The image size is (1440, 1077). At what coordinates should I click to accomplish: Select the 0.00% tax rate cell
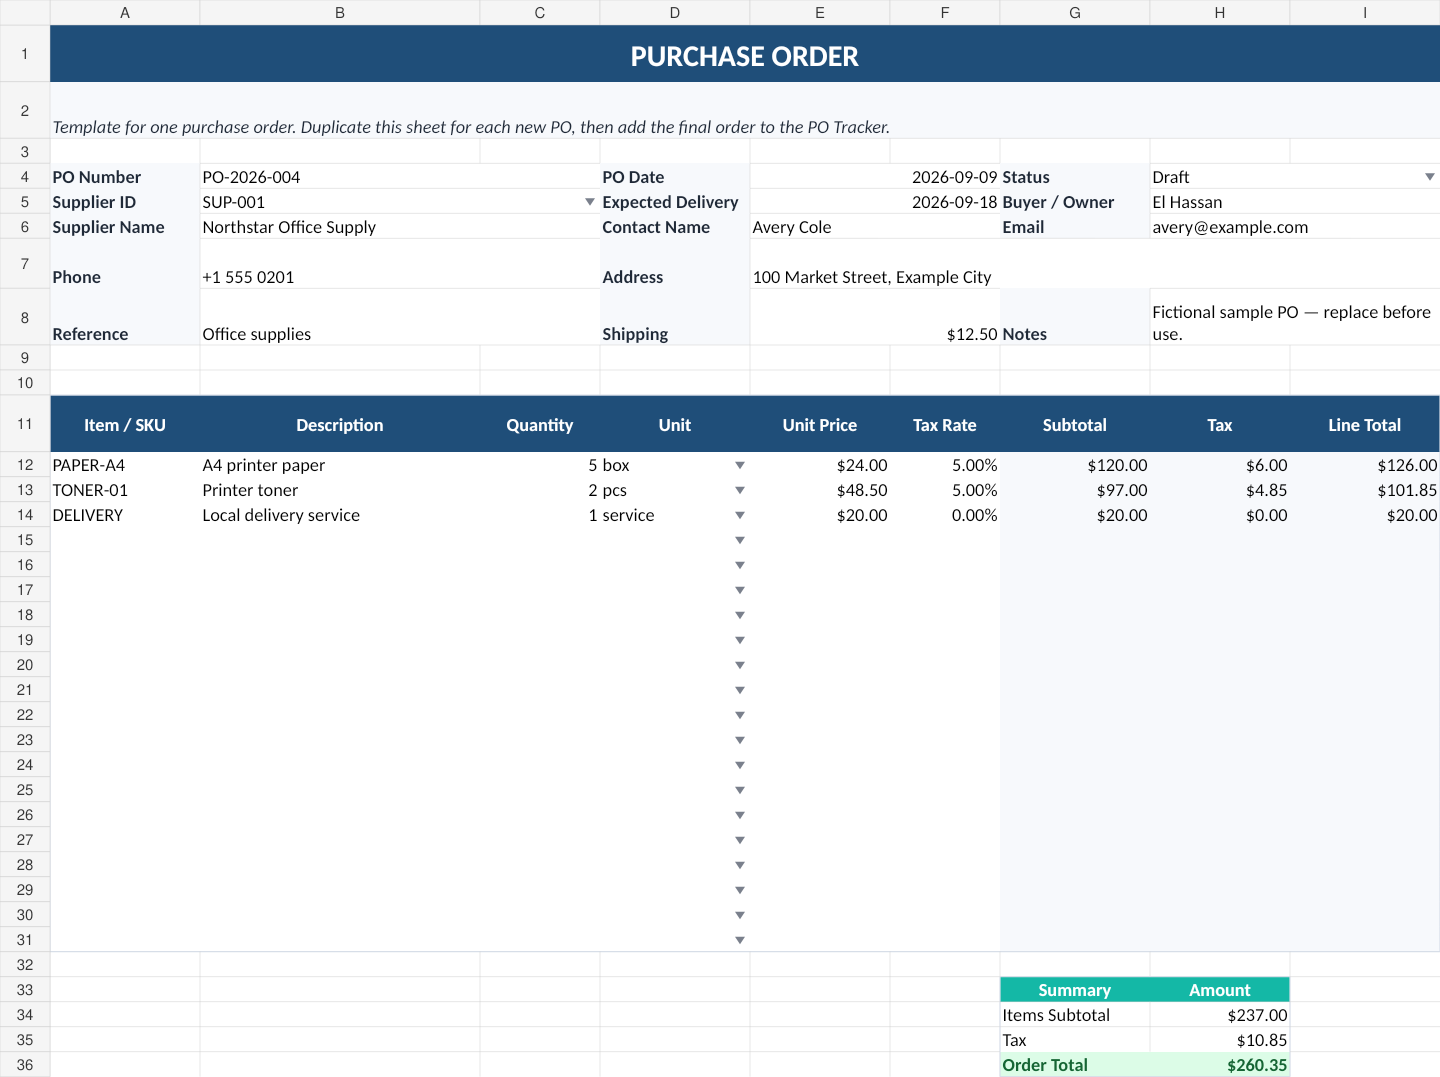tap(945, 515)
